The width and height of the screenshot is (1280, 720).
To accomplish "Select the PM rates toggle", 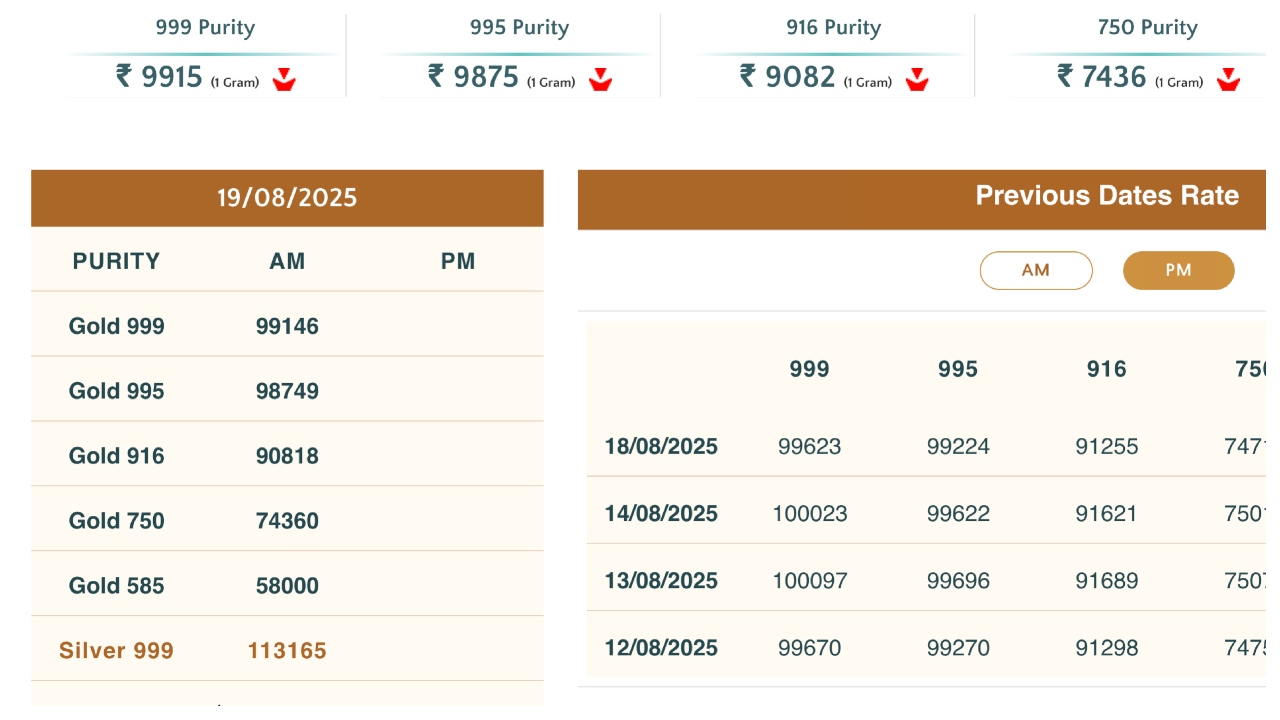I will click(x=1178, y=270).
